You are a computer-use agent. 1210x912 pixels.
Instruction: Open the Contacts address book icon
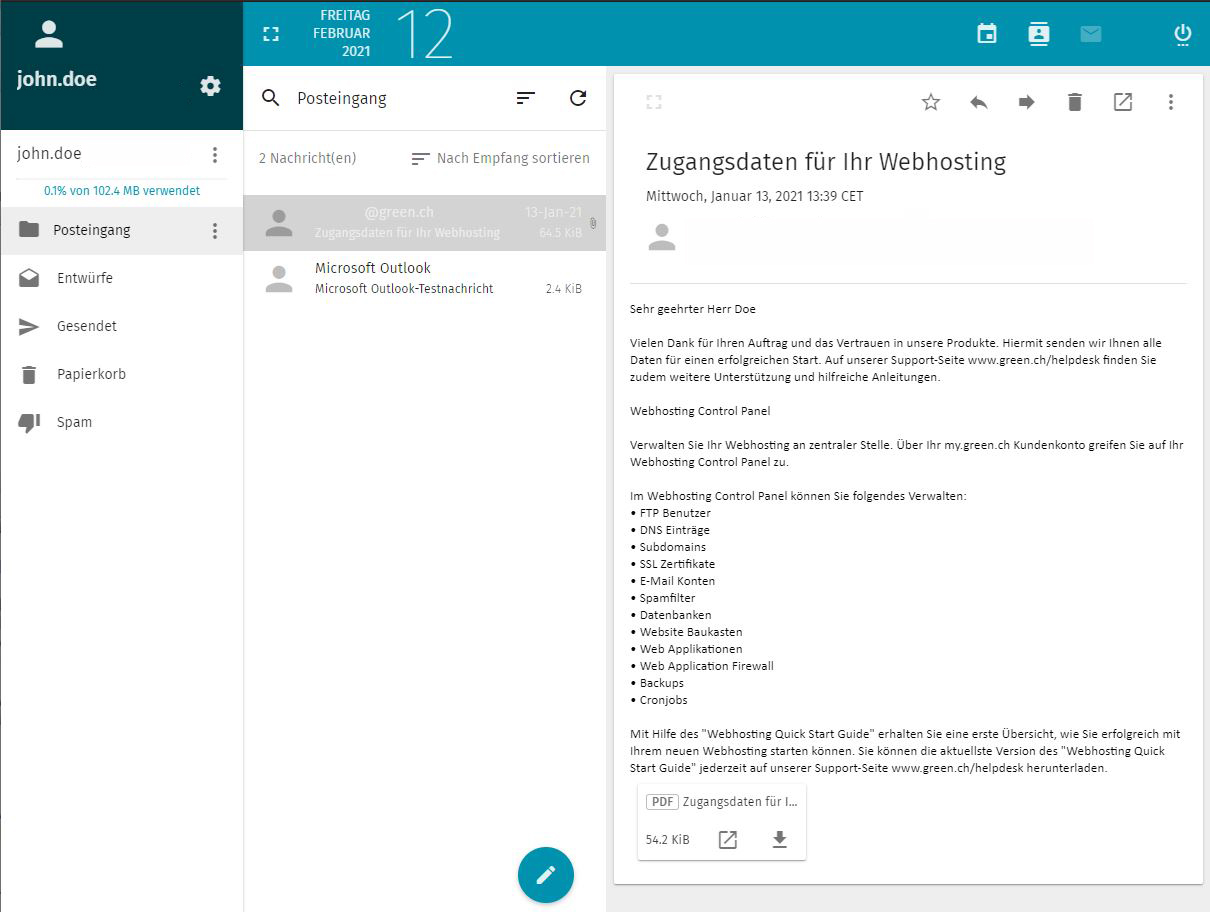[1038, 33]
